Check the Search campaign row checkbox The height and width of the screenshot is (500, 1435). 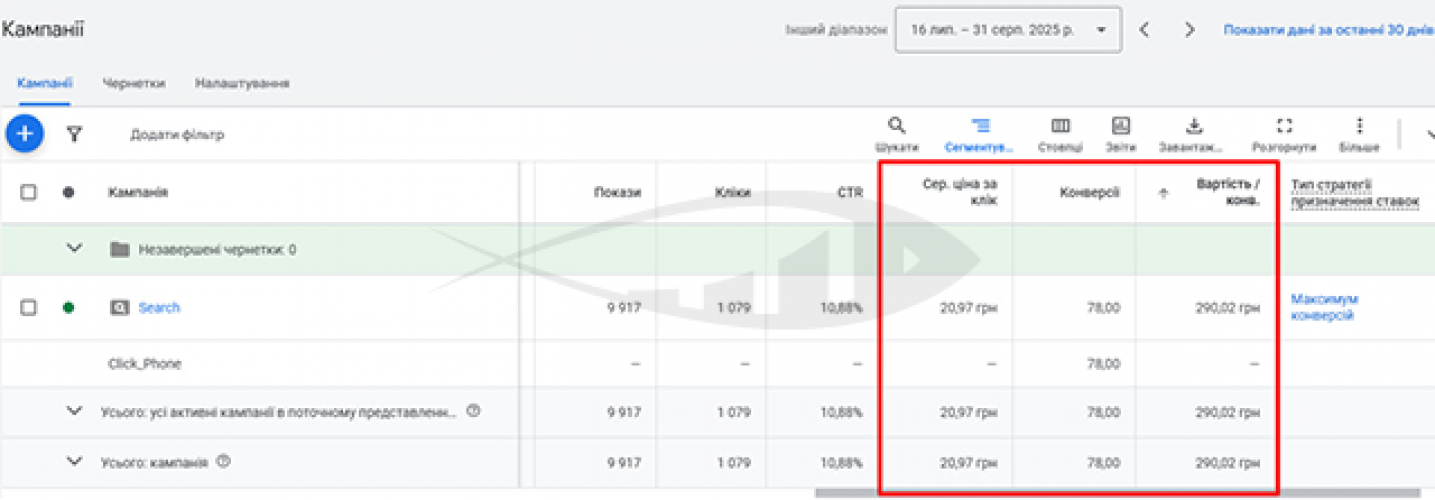coord(29,308)
